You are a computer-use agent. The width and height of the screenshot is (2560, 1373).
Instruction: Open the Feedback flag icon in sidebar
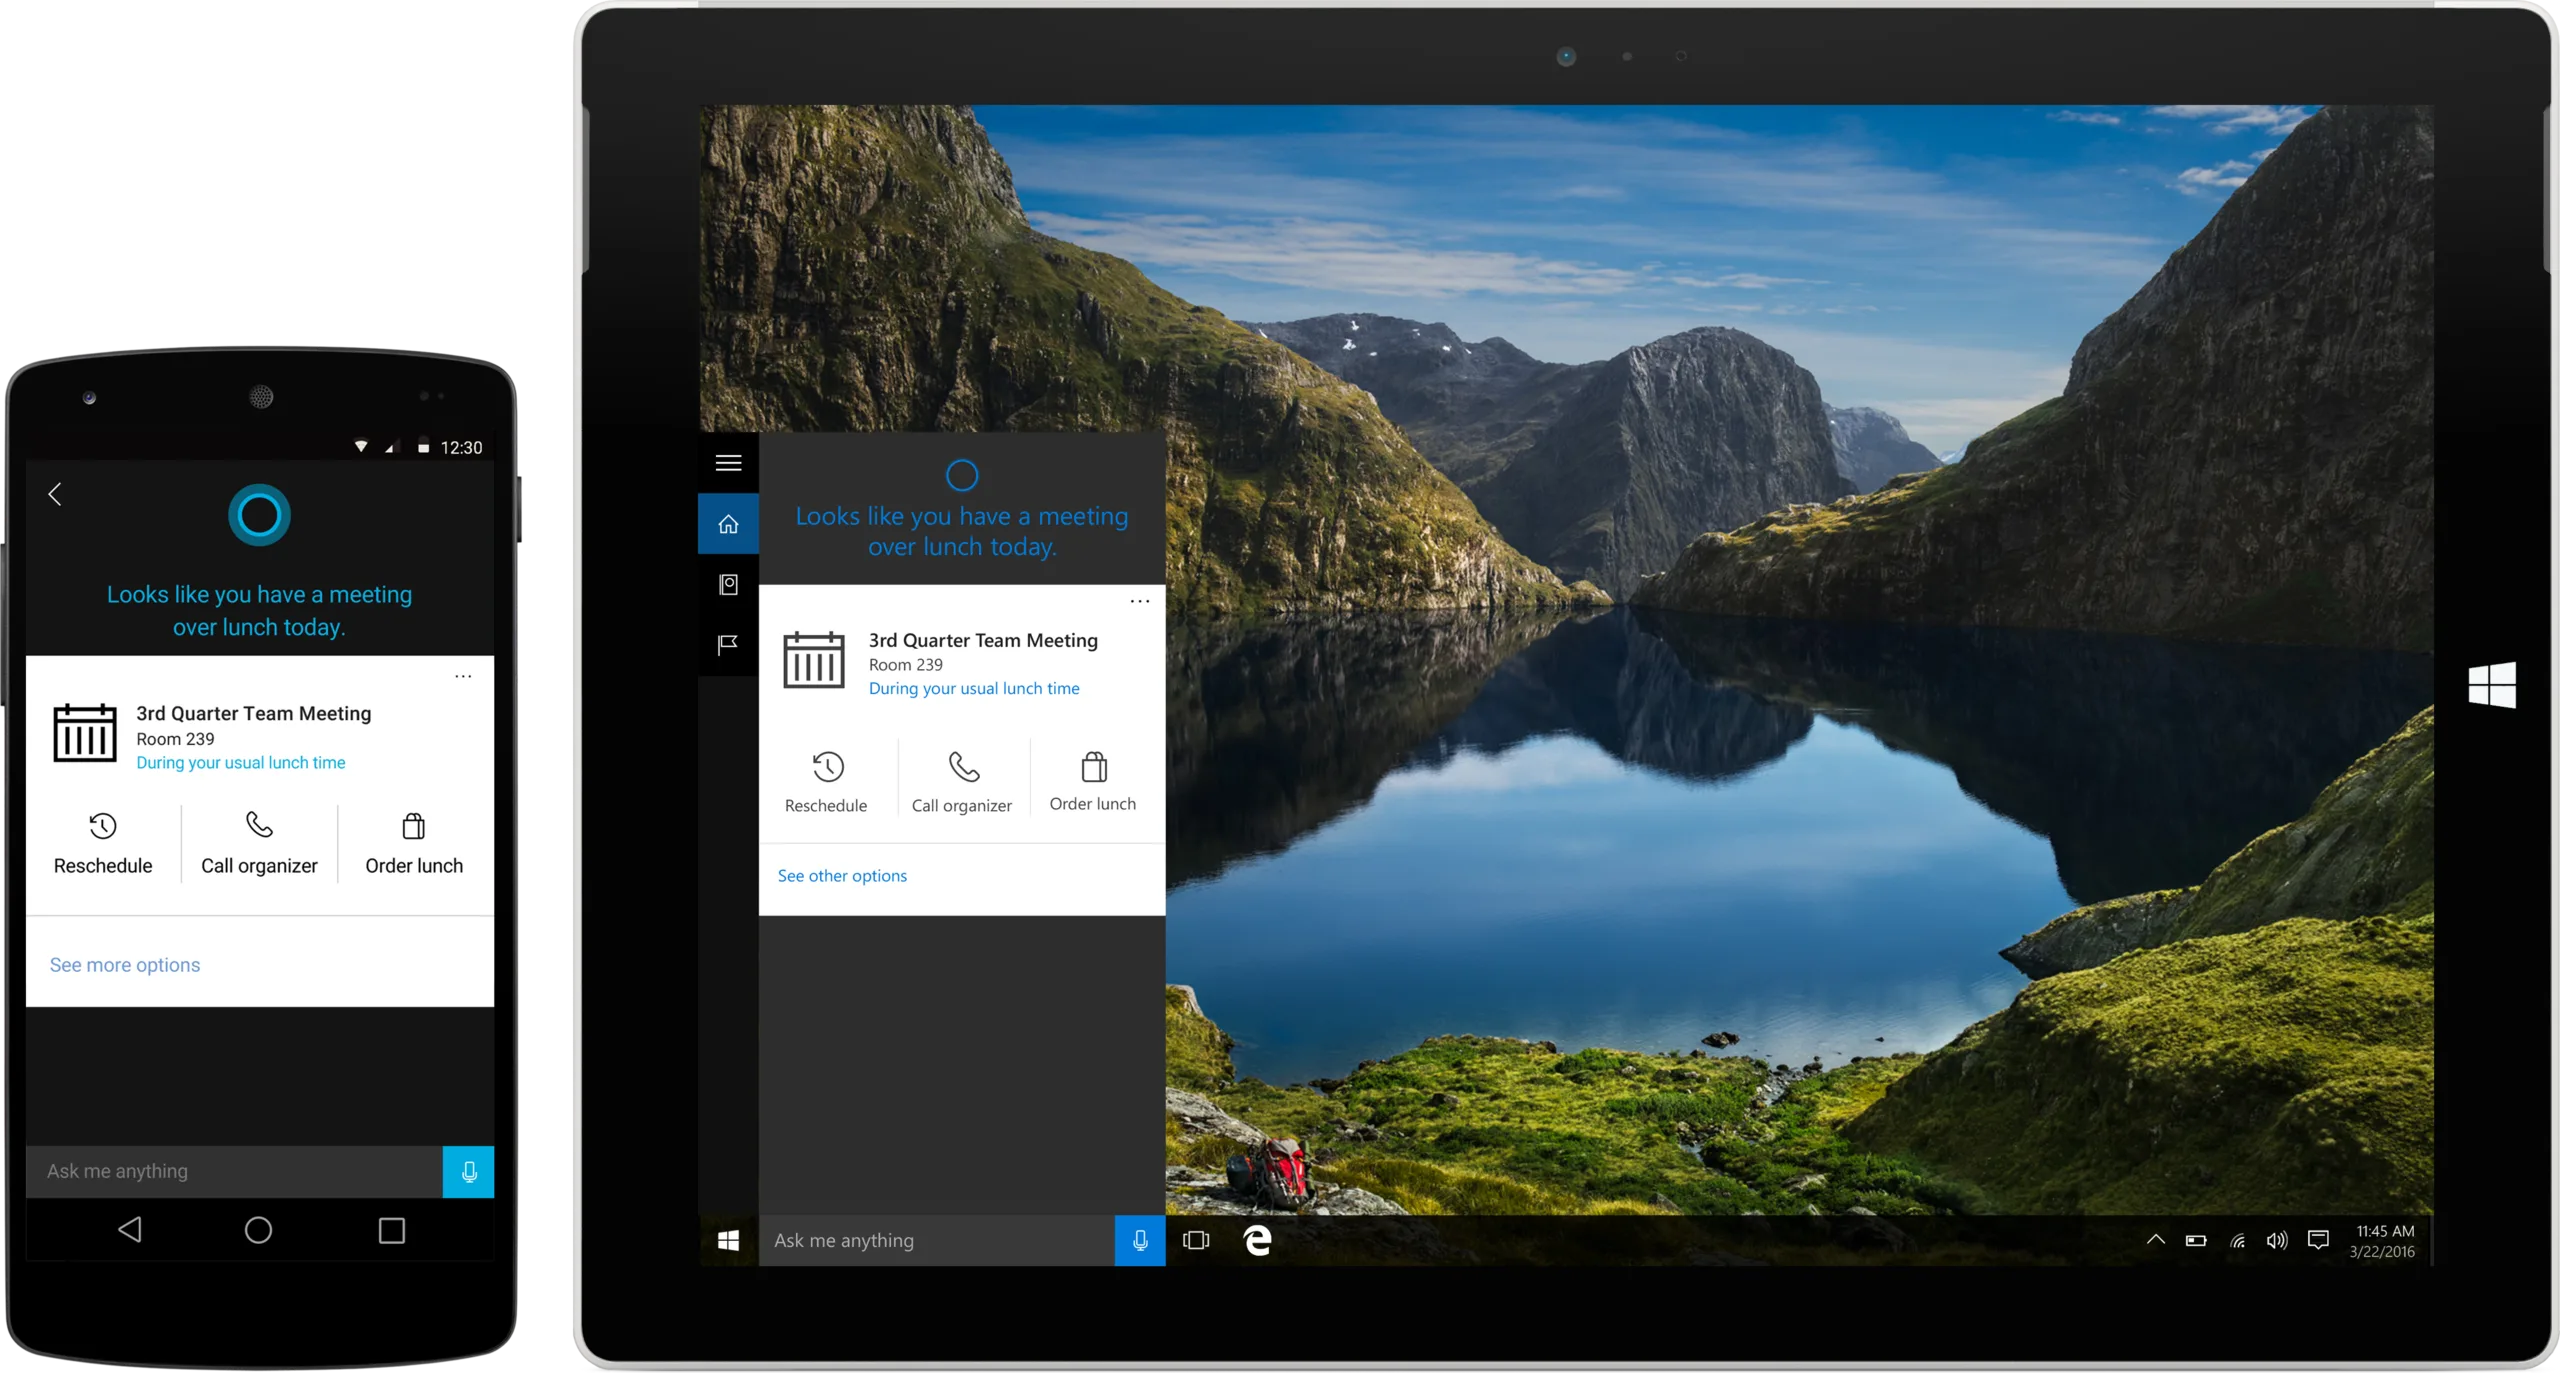[728, 645]
